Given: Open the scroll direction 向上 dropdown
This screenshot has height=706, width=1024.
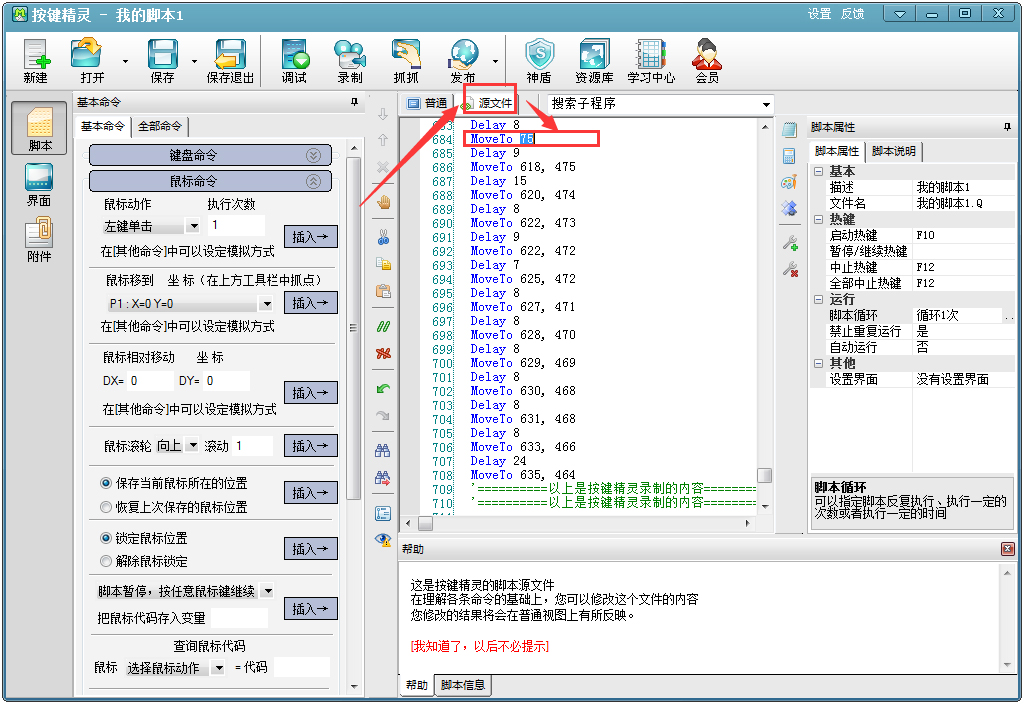Looking at the screenshot, I should pos(192,445).
